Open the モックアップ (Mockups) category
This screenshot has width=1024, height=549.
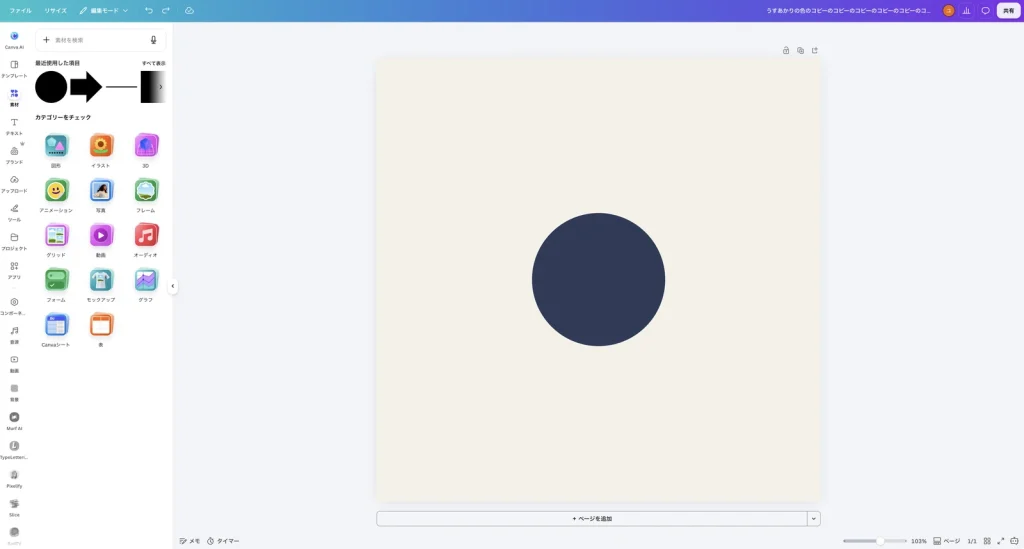click(101, 284)
